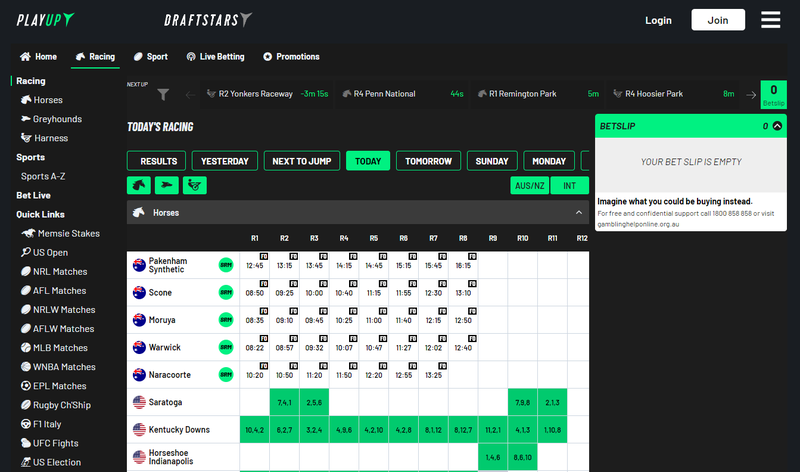Open NRL Matches quick link
The height and width of the screenshot is (472, 800).
click(54, 271)
